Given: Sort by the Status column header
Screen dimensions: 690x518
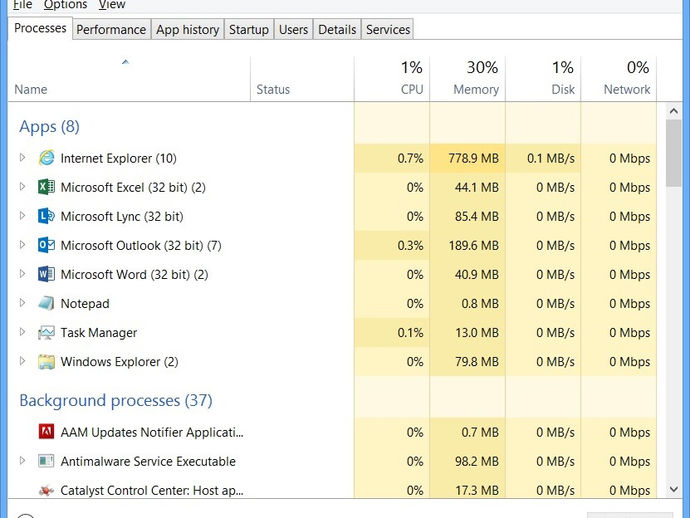Looking at the screenshot, I should point(302,79).
